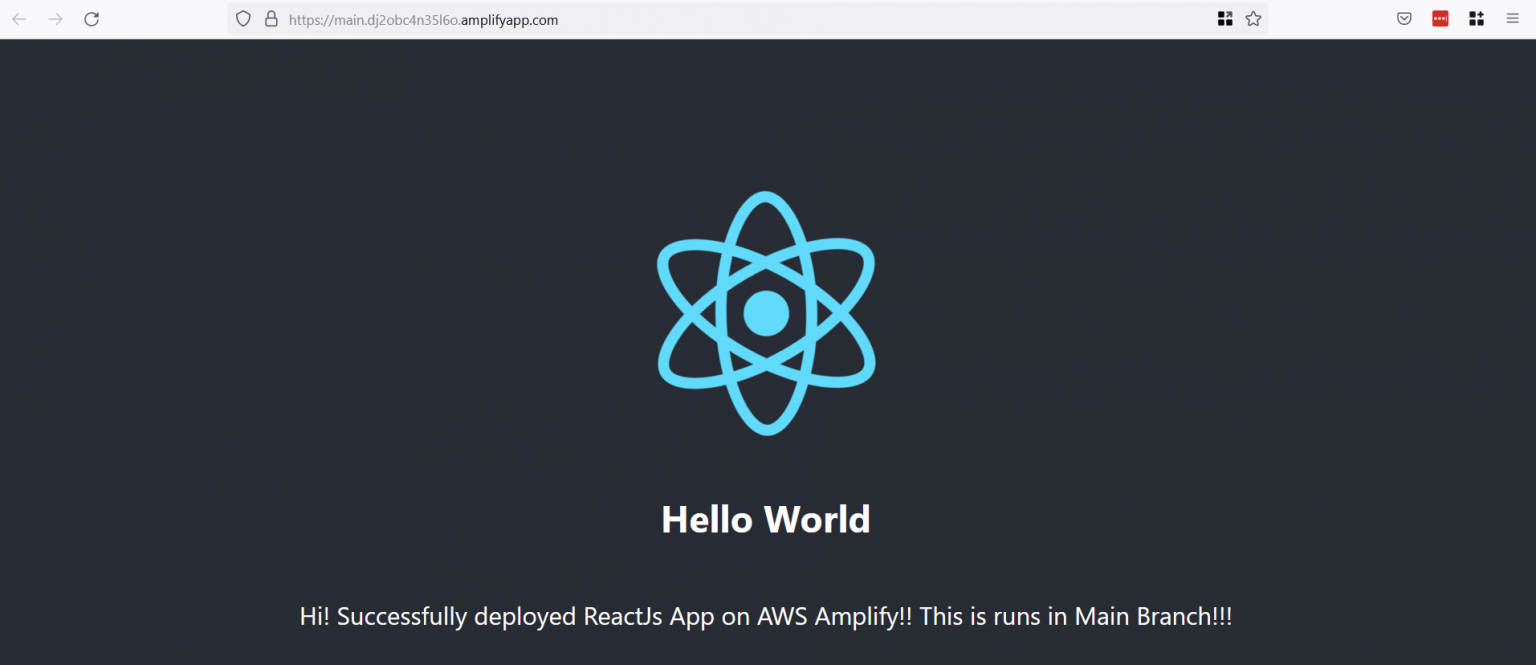The image size is (1536, 665).
Task: Save this page to Pocket
Action: tap(1403, 18)
